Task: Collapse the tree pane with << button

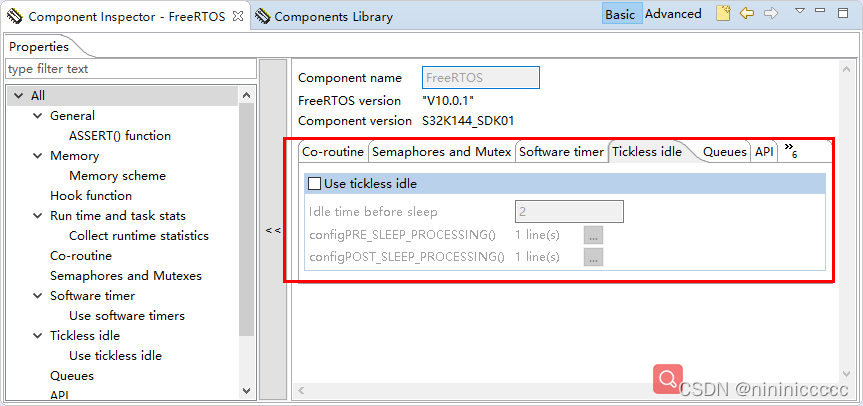Action: pyautogui.click(x=273, y=230)
